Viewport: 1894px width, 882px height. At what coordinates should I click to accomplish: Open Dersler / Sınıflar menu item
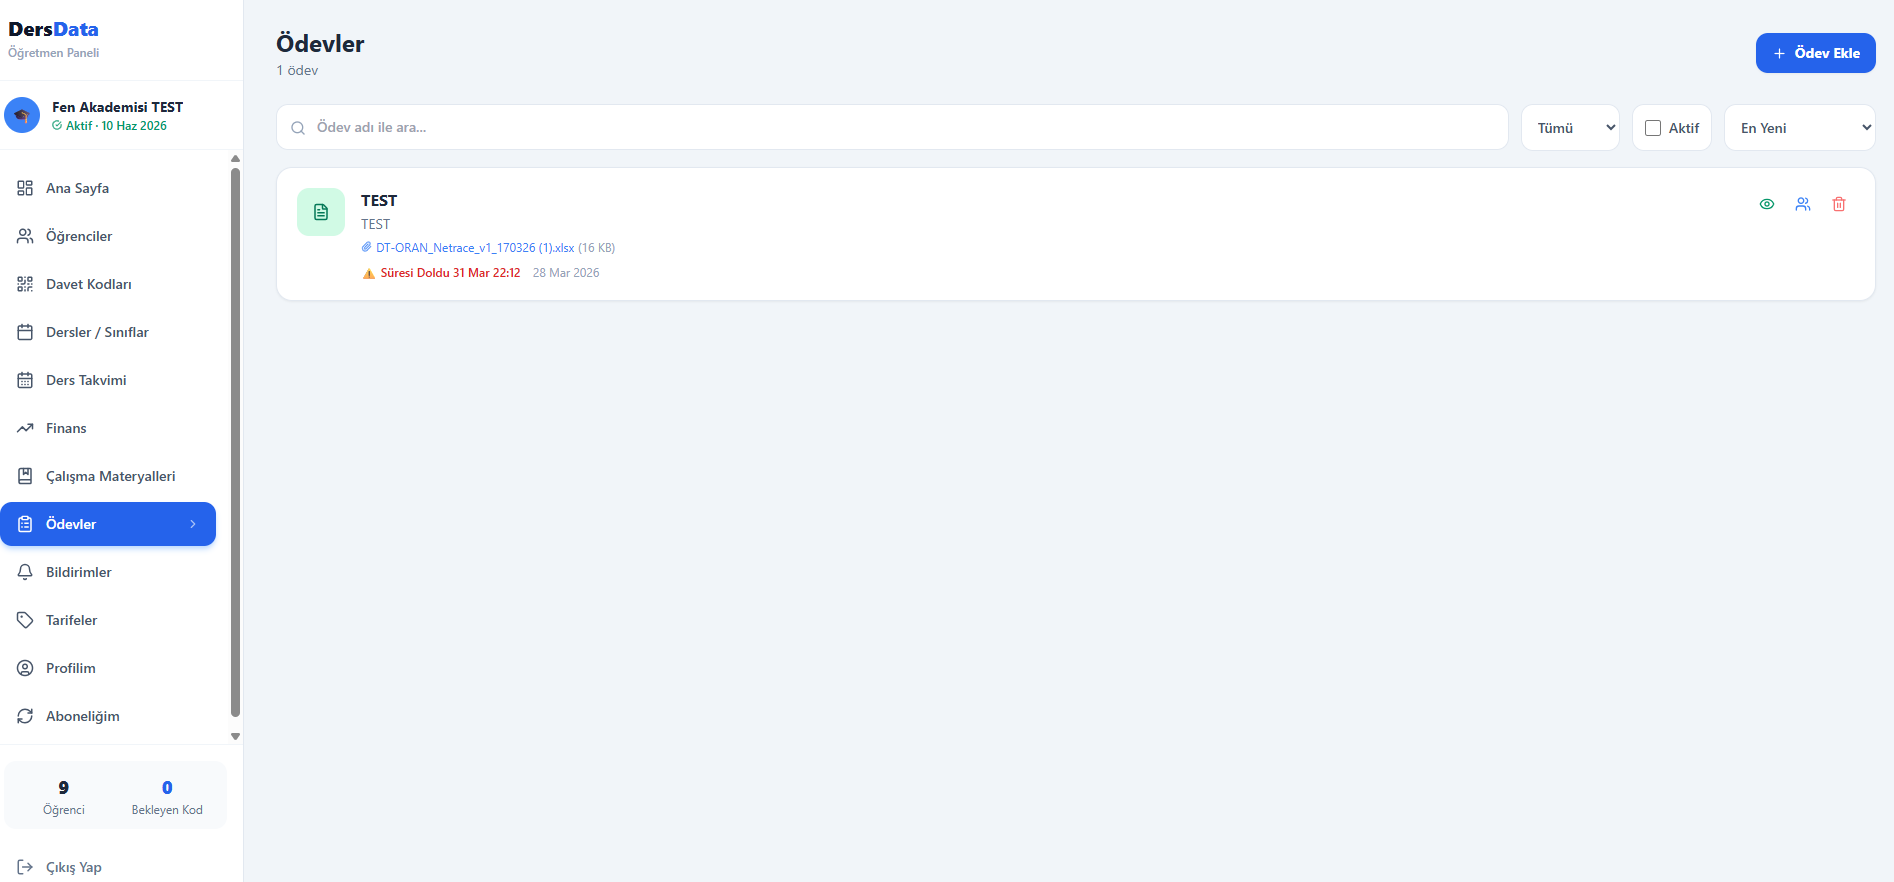click(x=97, y=332)
